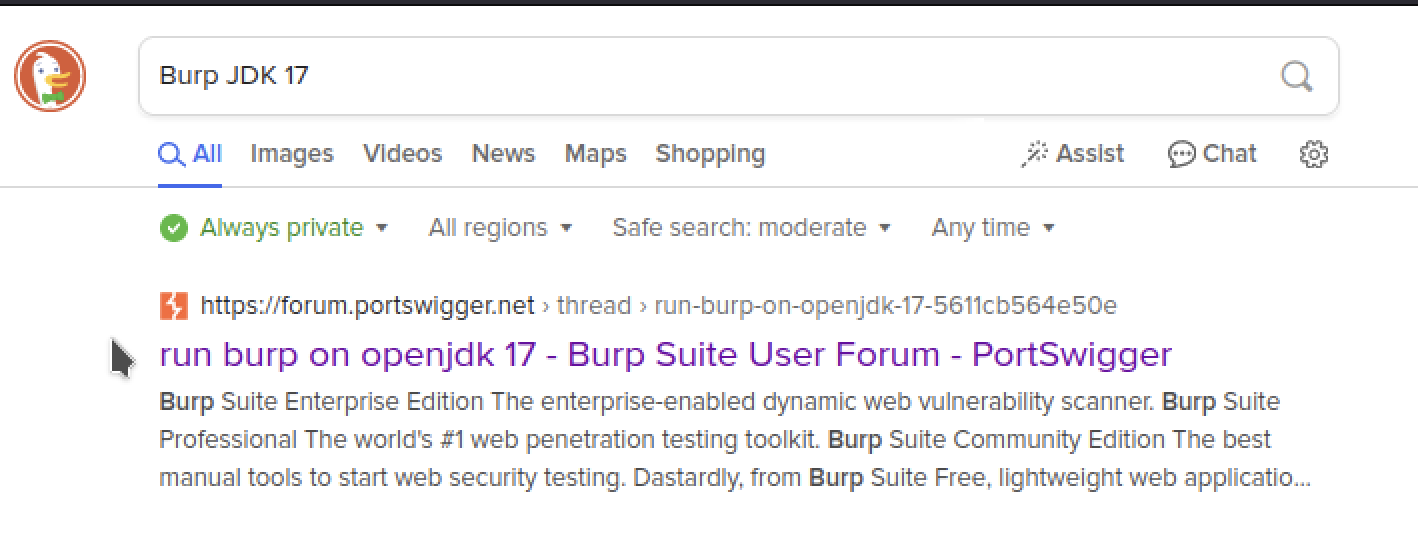Open the Any time filter dropdown
The image size is (1418, 536).
tap(993, 228)
